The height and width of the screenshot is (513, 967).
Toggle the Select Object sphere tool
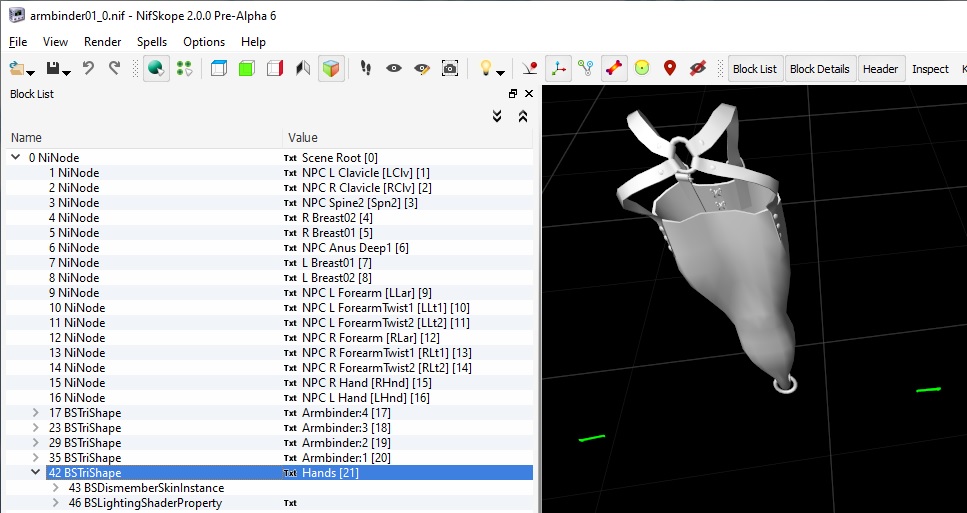[156, 68]
